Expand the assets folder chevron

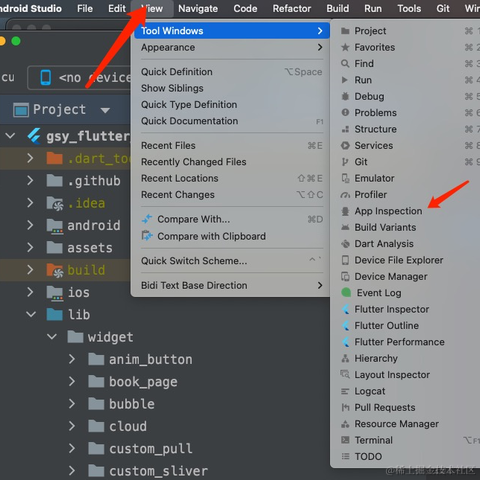tap(30, 247)
